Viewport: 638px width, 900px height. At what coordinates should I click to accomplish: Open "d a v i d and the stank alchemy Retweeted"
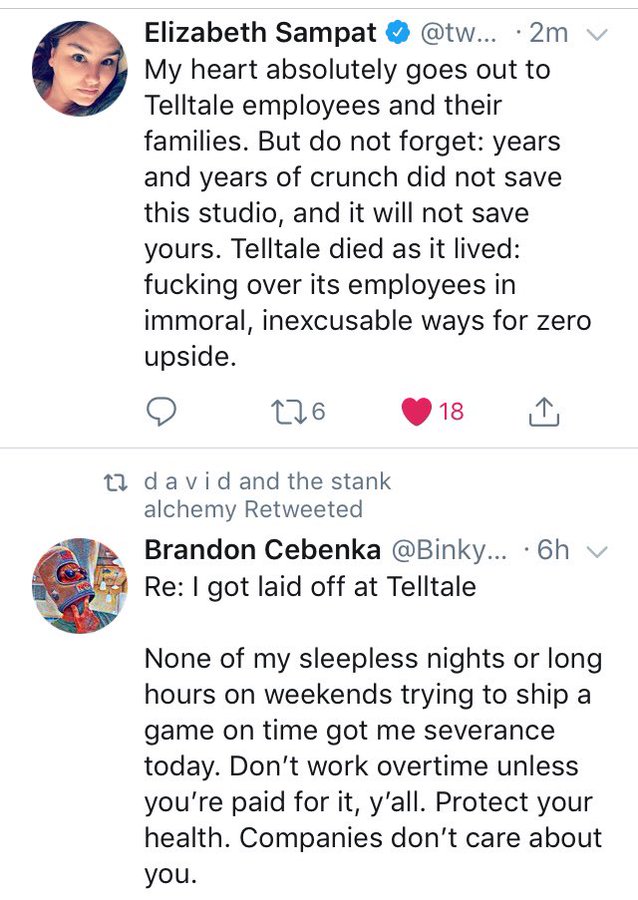click(x=266, y=495)
